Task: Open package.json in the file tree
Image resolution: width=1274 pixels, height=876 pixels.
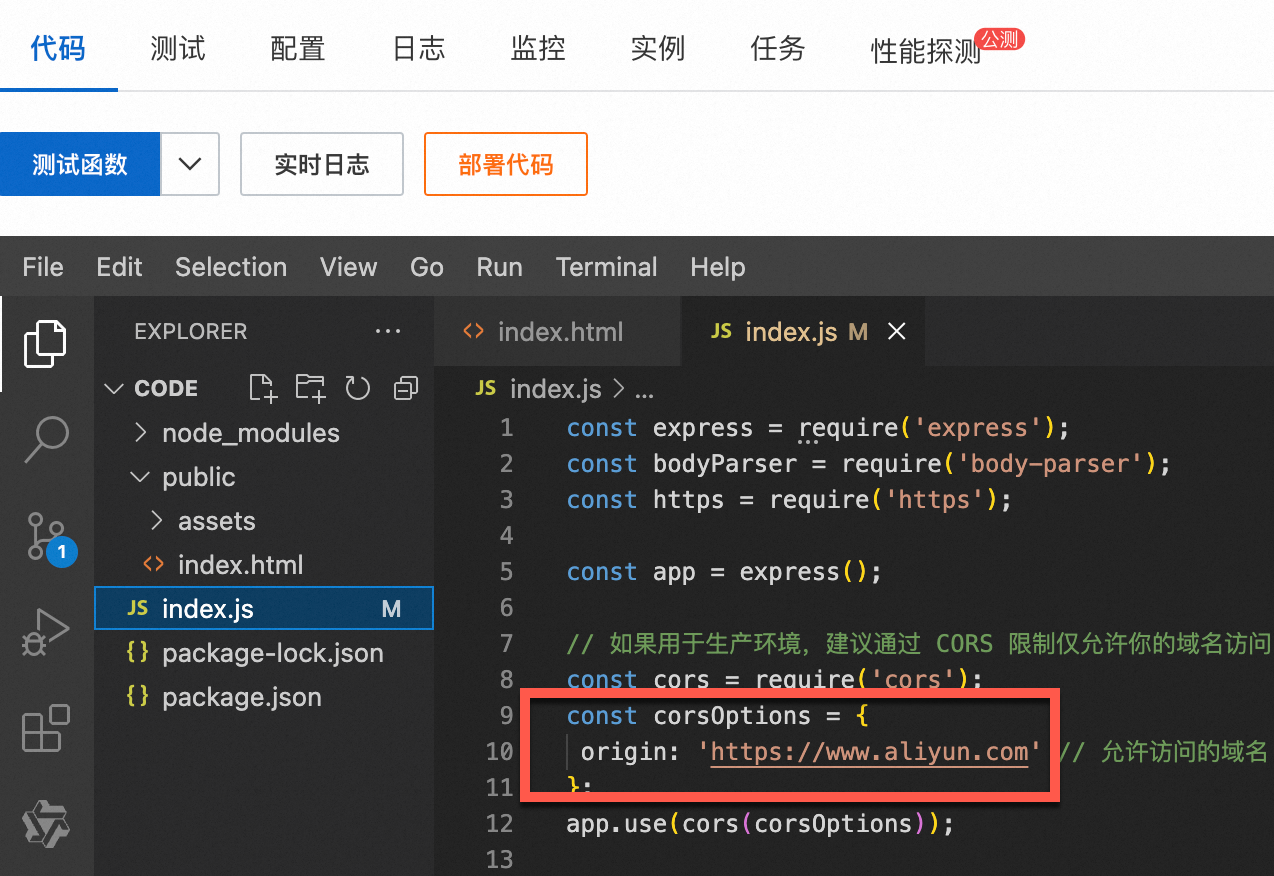Action: click(x=241, y=697)
